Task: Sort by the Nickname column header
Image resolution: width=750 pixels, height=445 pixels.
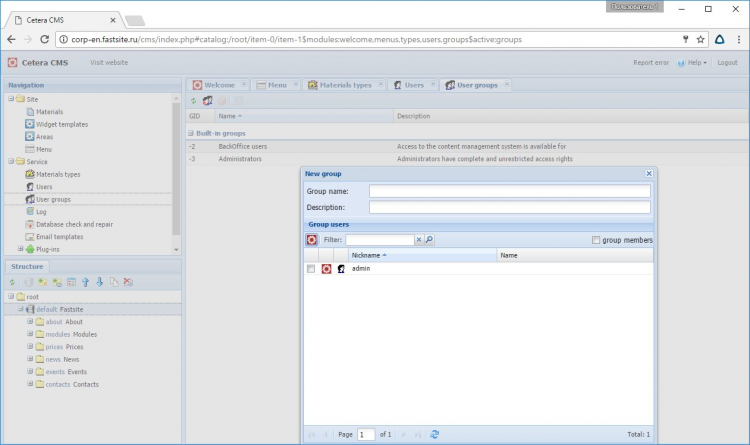Action: (422, 256)
